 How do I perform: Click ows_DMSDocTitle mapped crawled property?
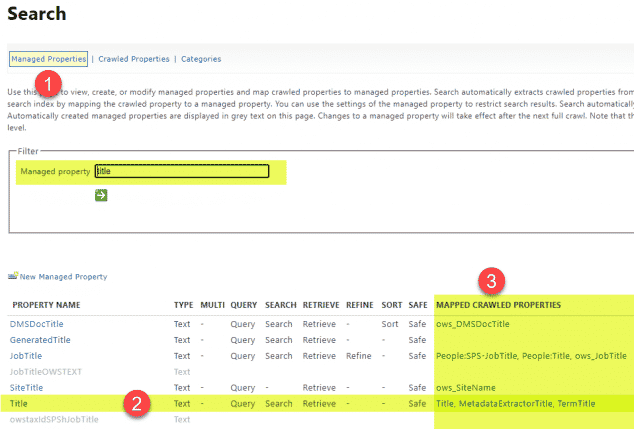click(x=473, y=324)
